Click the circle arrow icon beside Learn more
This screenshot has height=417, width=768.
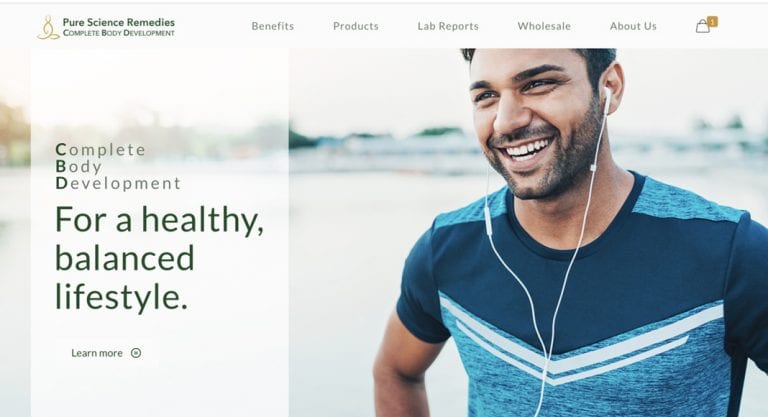point(136,353)
